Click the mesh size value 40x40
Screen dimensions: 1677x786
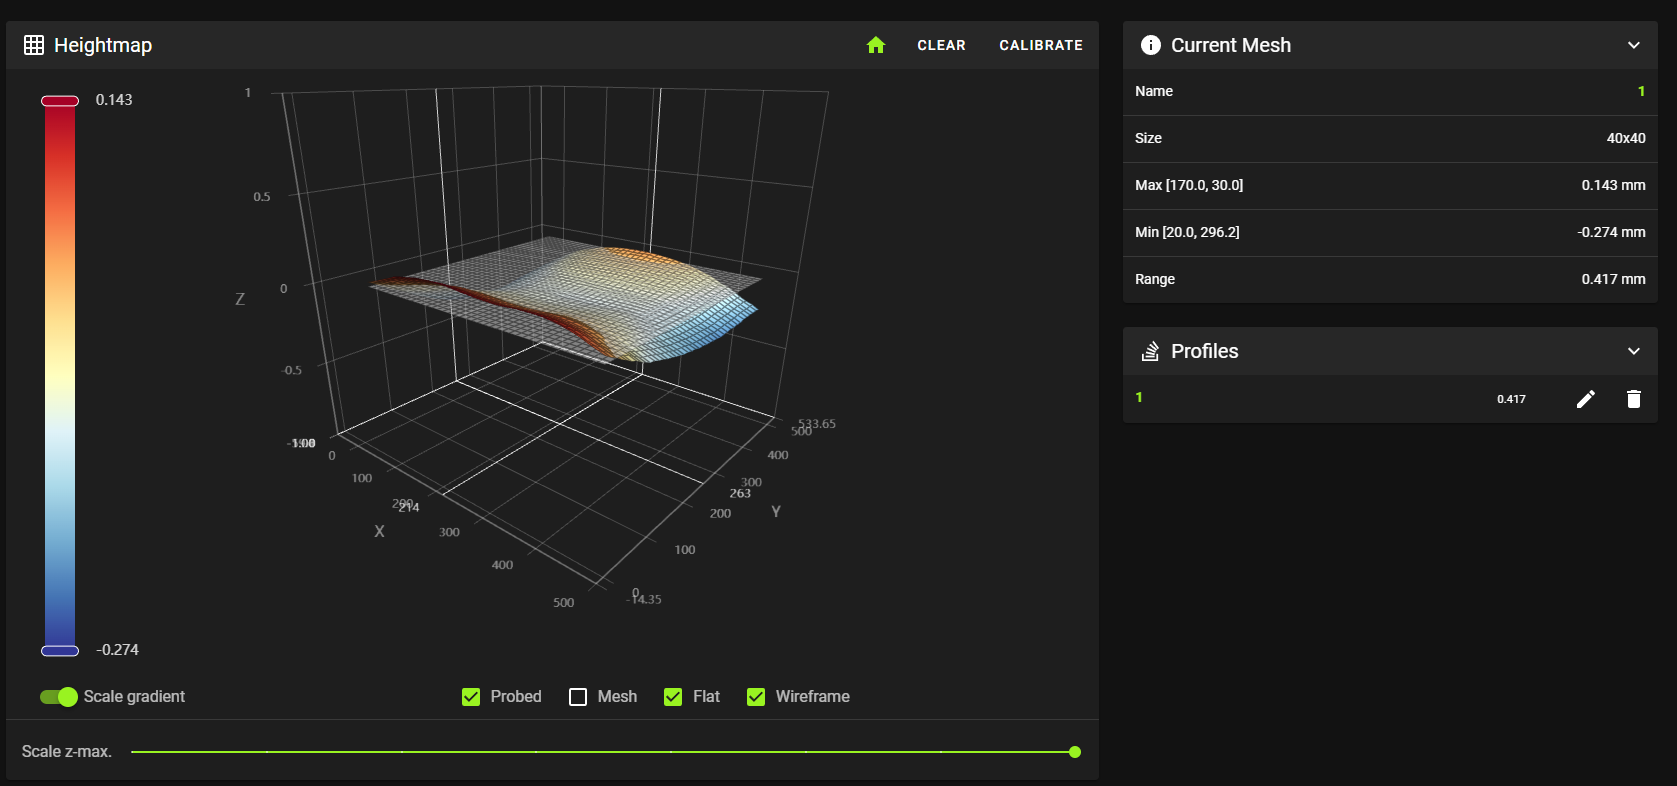pos(1626,138)
